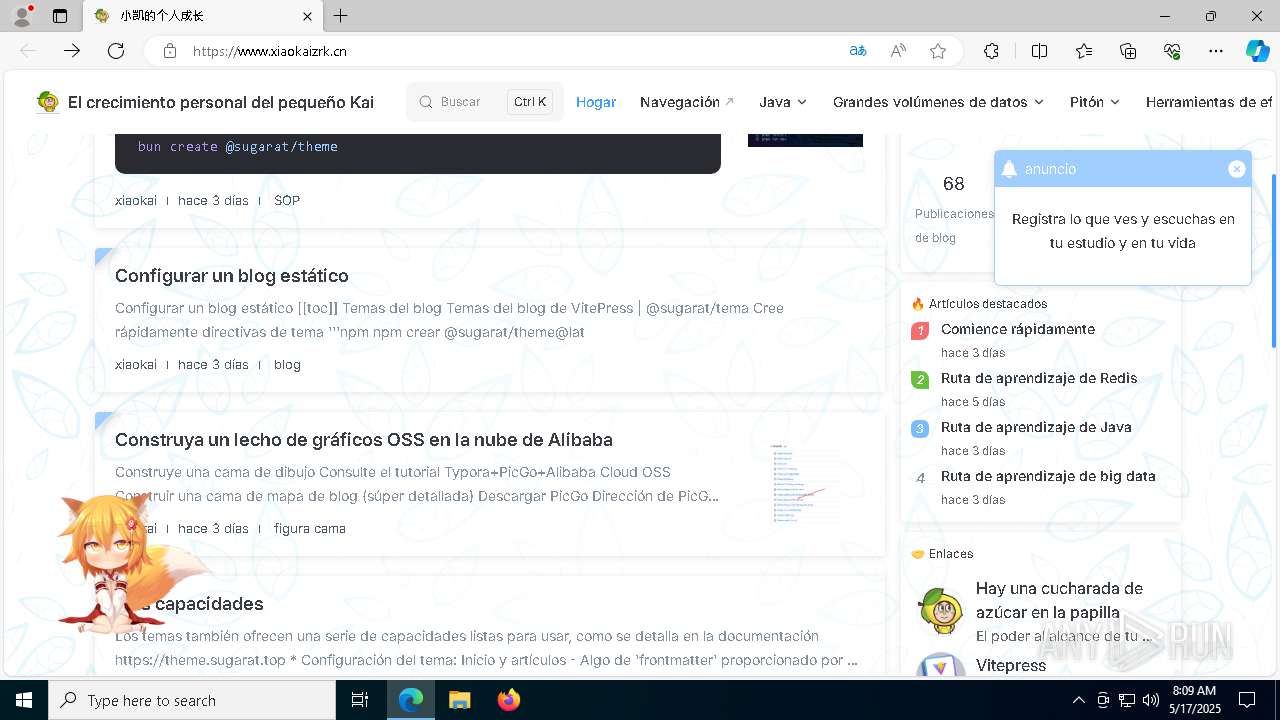Toggle split screen view icon
The width and height of the screenshot is (1280, 720).
click(x=1039, y=51)
